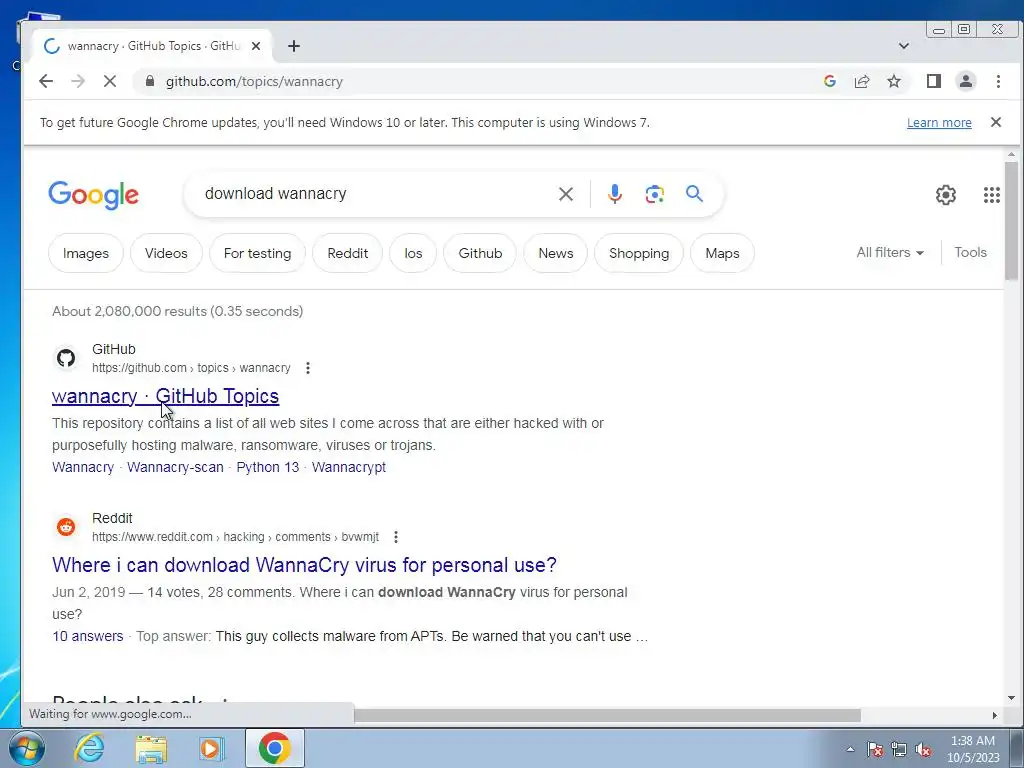Click the Google icon in address bar
This screenshot has height=768, width=1024.
tap(830, 81)
